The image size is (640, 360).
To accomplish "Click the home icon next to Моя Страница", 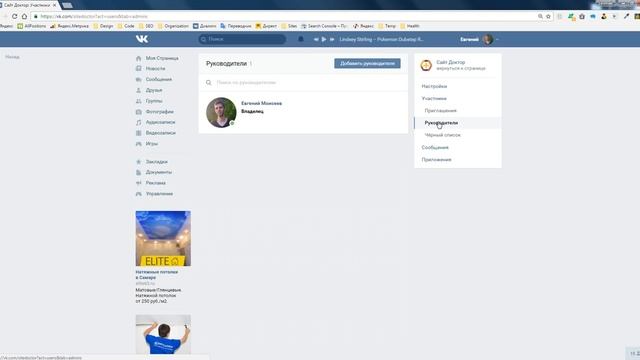I will [138, 58].
